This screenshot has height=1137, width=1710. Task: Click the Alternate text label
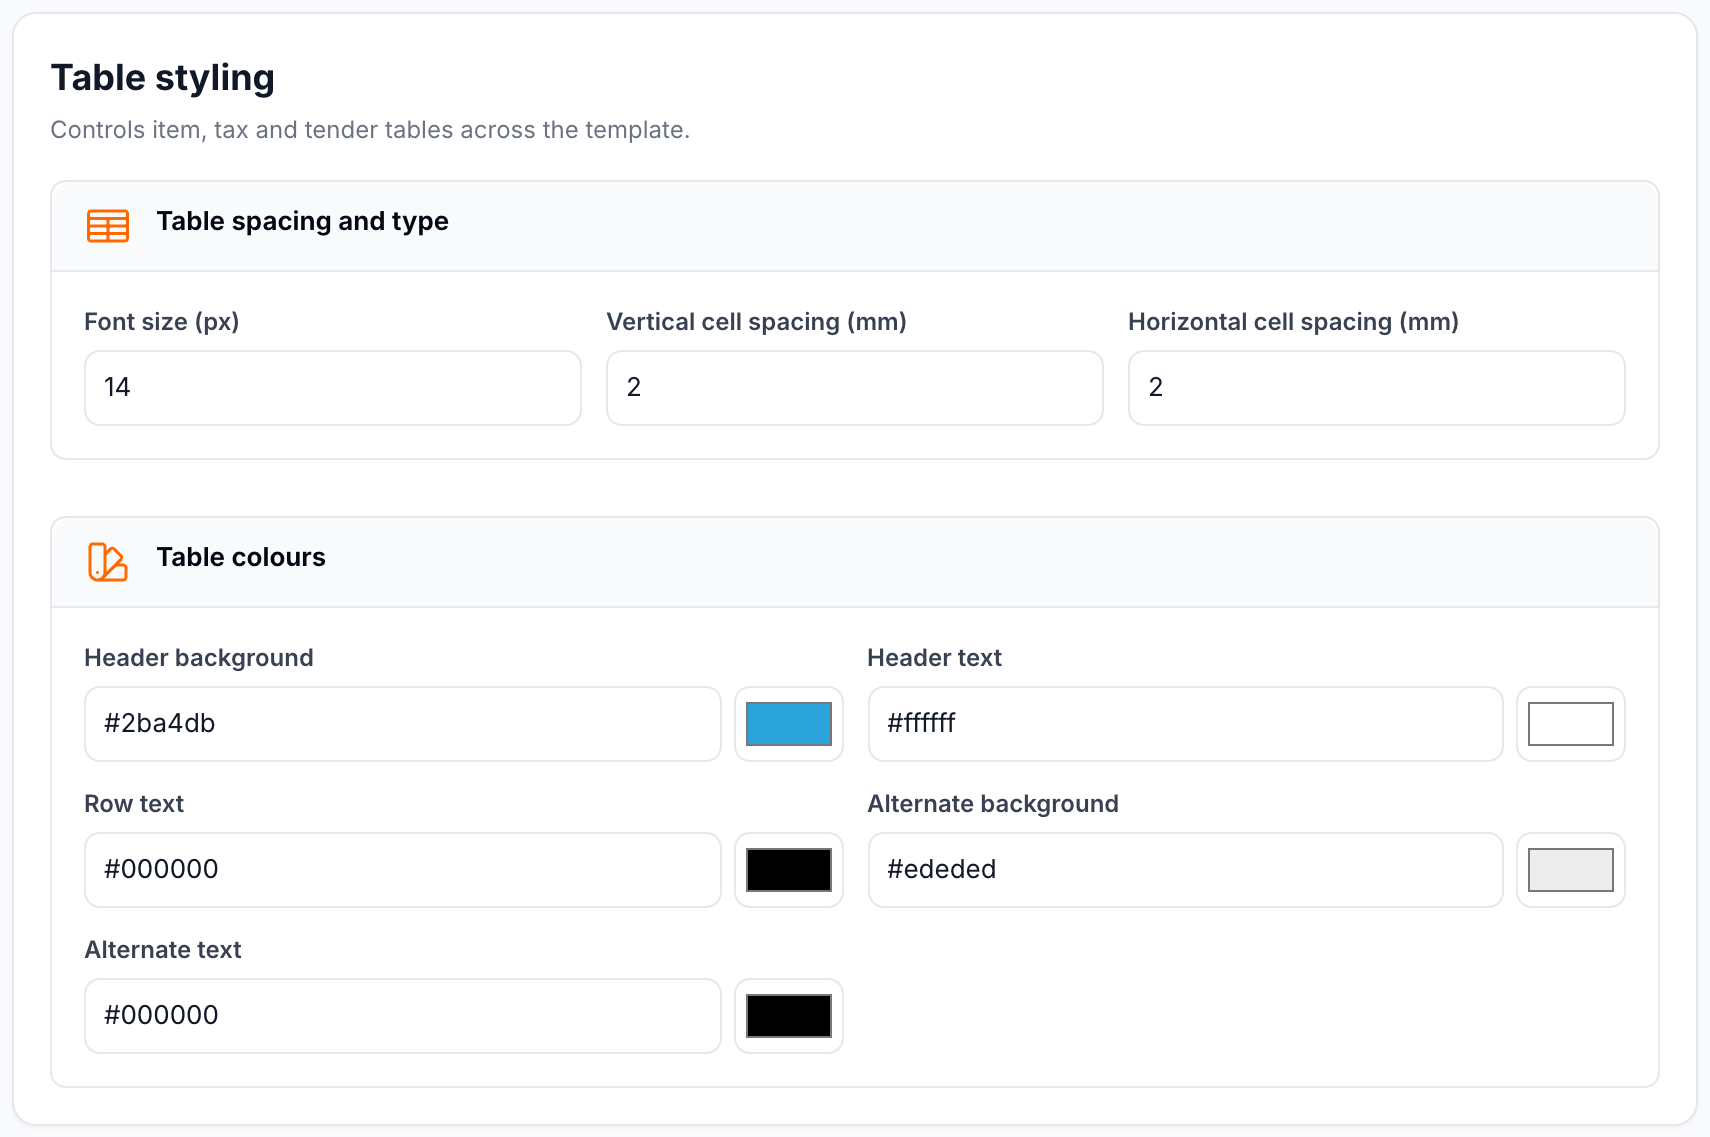pyautogui.click(x=163, y=950)
